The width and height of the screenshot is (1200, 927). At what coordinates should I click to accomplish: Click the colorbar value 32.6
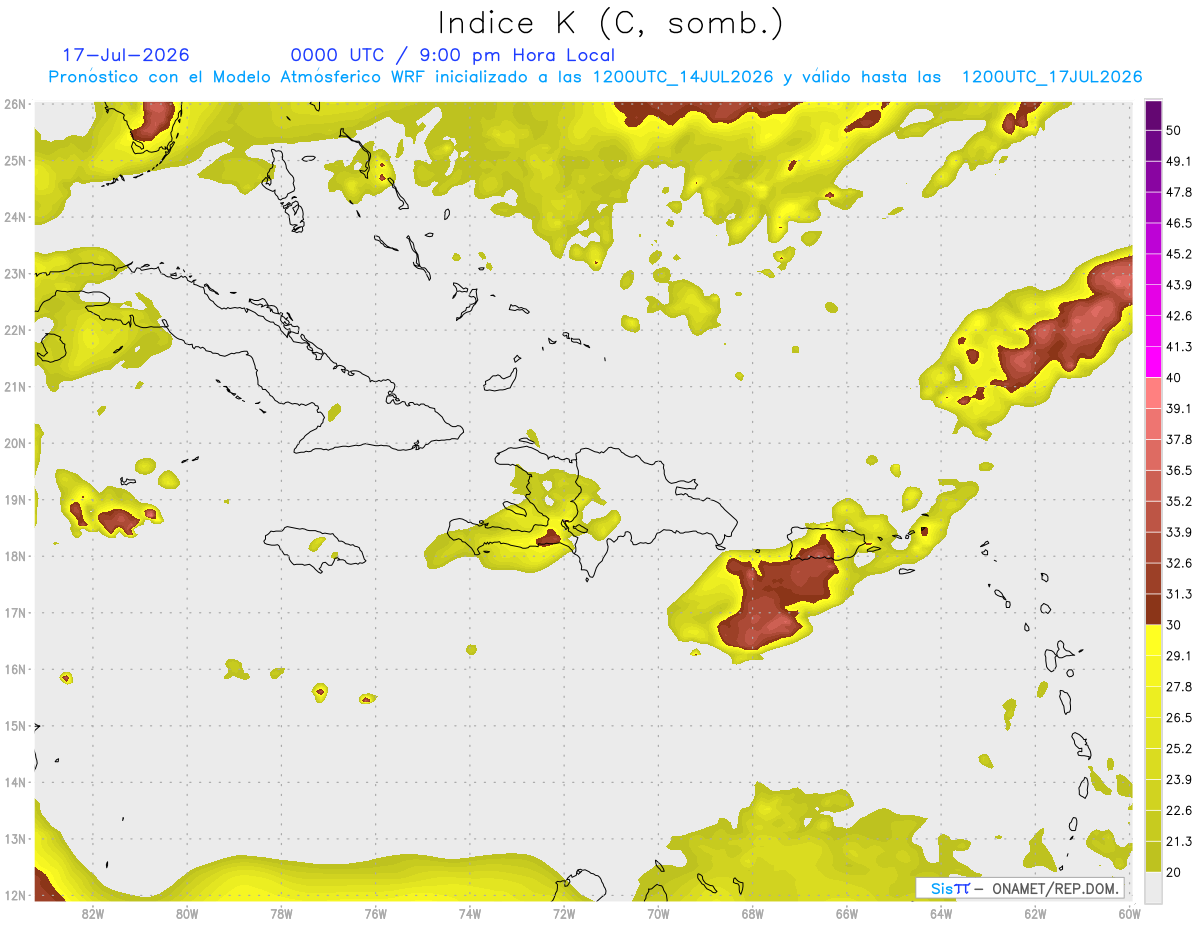coord(1179,564)
